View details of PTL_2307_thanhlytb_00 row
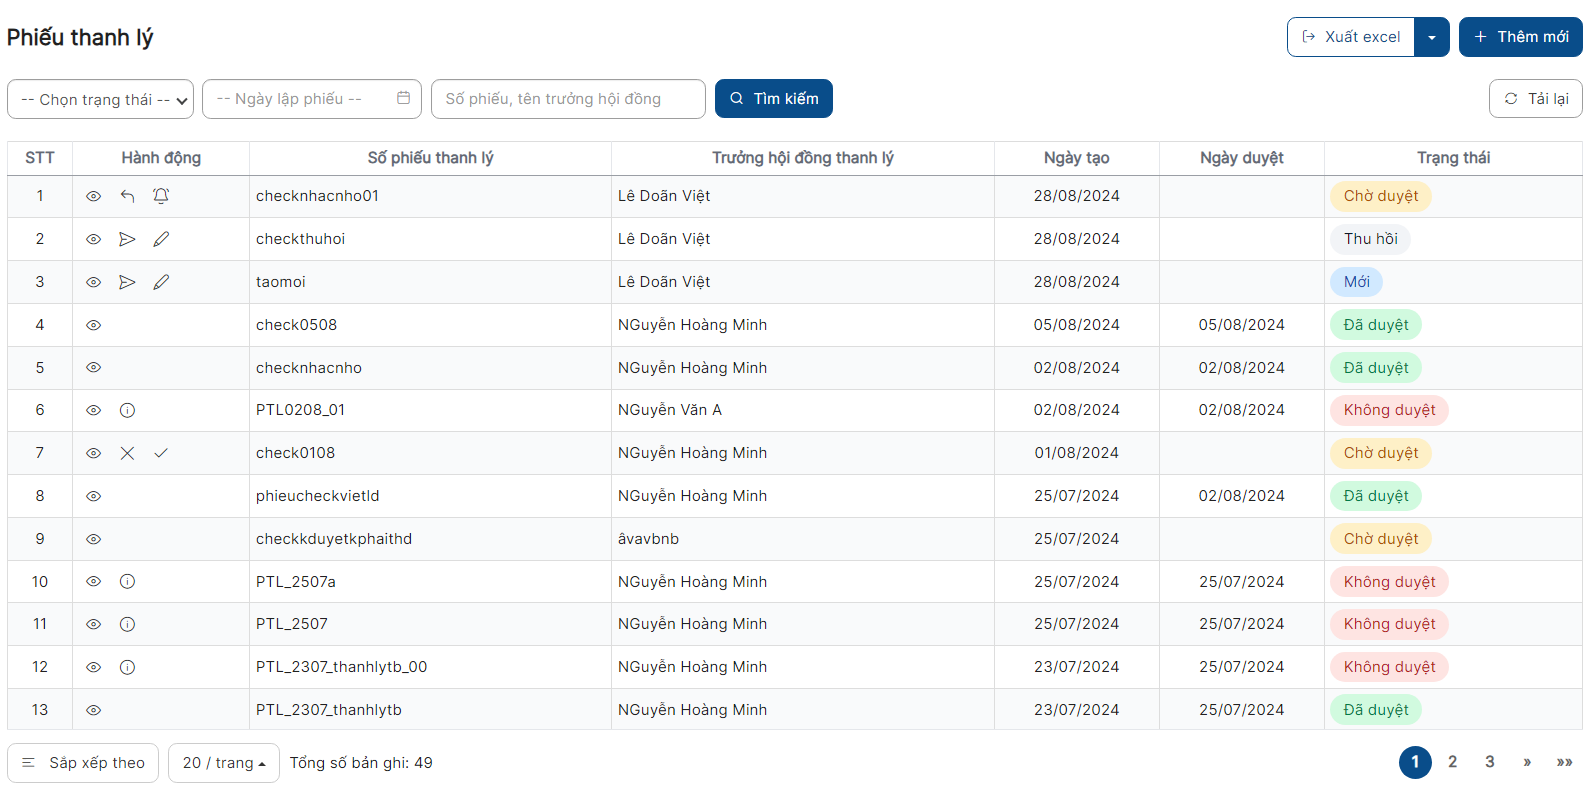Screen dimensions: 1587x791 tap(93, 667)
